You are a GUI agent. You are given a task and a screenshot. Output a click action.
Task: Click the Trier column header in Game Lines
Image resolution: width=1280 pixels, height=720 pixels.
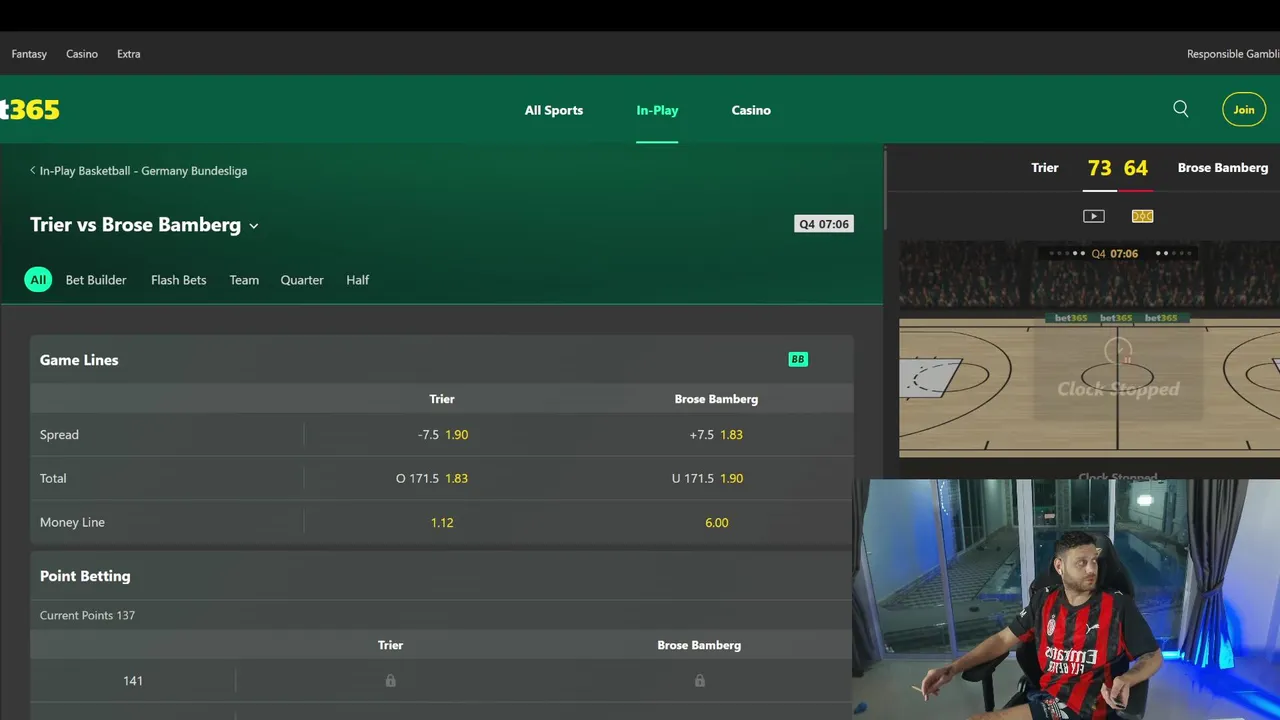[442, 399]
